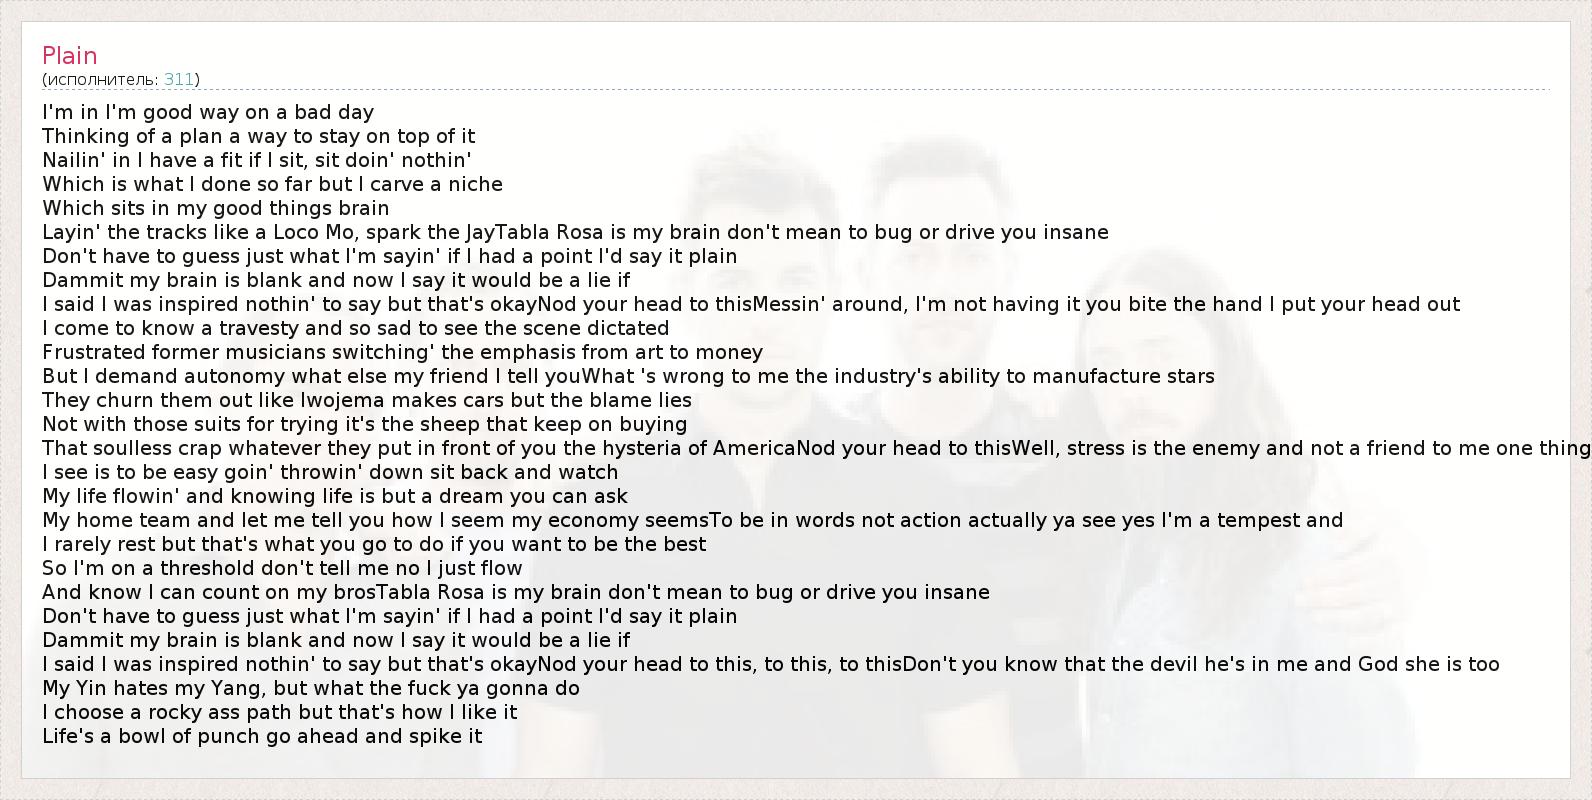The height and width of the screenshot is (800, 1592).
Task: Click the line starting 'My Yin hates my Yang'
Action: point(310,688)
